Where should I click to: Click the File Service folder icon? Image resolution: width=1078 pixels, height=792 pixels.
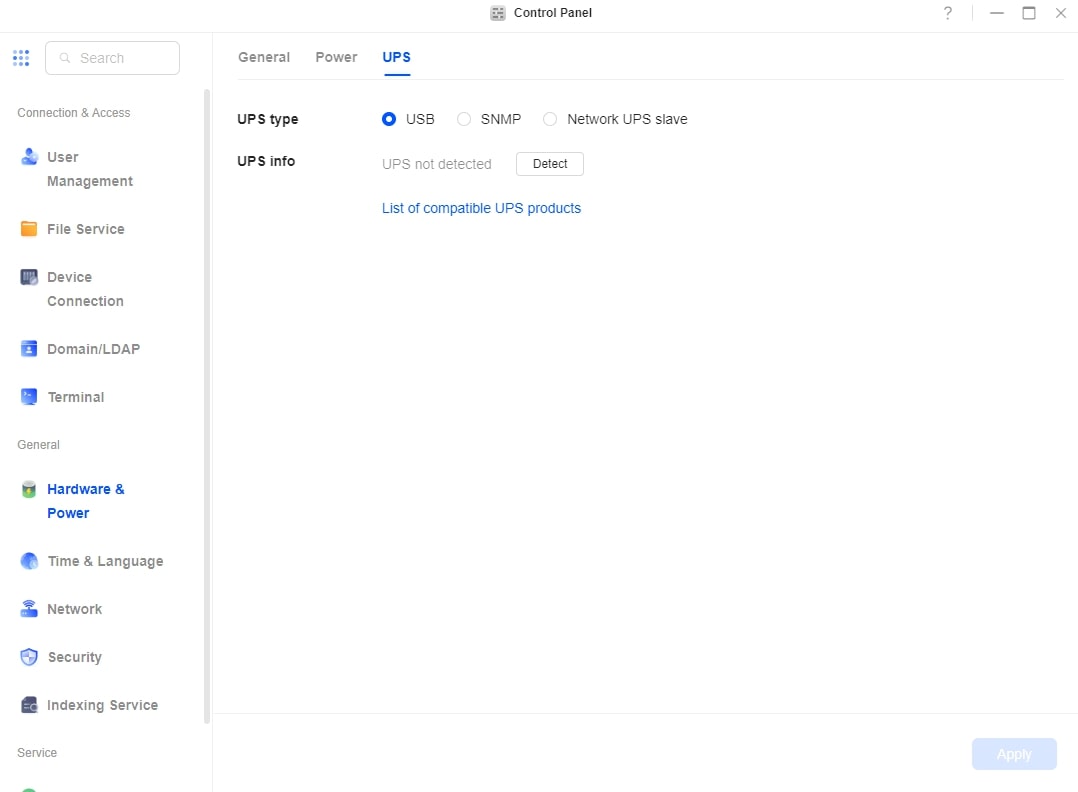(29, 229)
